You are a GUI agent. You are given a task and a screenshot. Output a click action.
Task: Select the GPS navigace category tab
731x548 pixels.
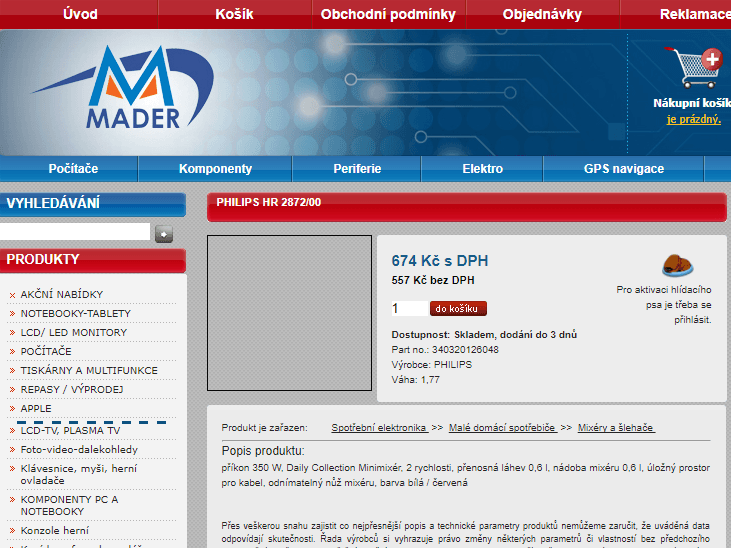click(624, 168)
